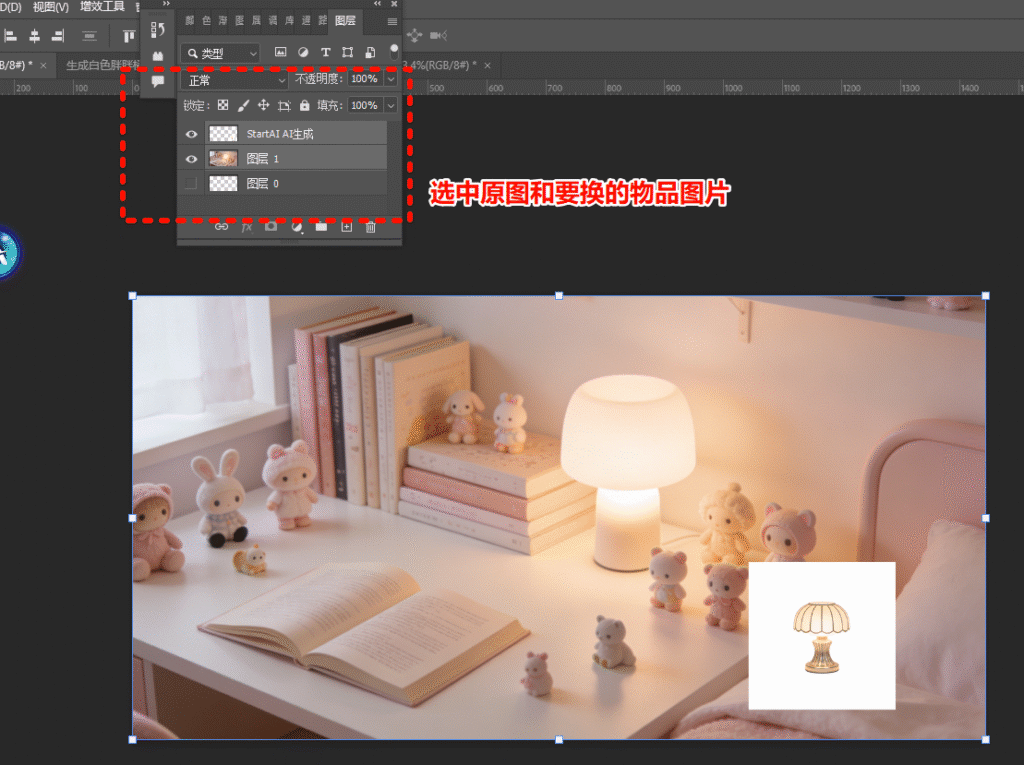Click the link layers chain icon

(x=222, y=227)
